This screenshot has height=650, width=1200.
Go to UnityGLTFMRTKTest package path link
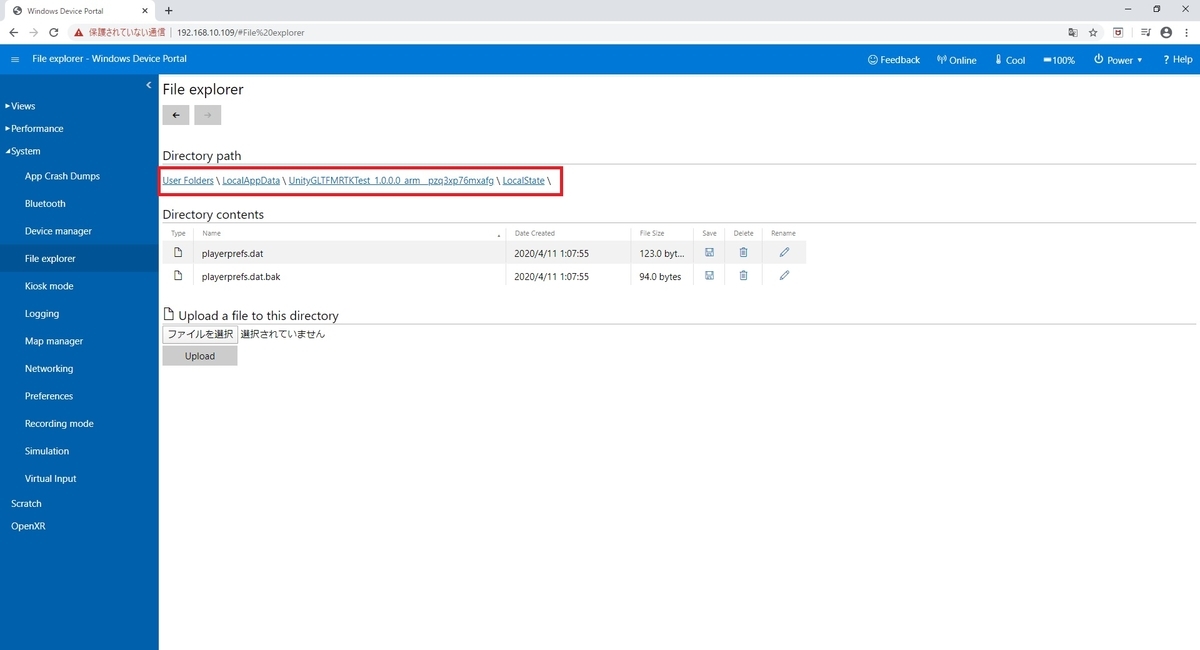pyautogui.click(x=391, y=181)
